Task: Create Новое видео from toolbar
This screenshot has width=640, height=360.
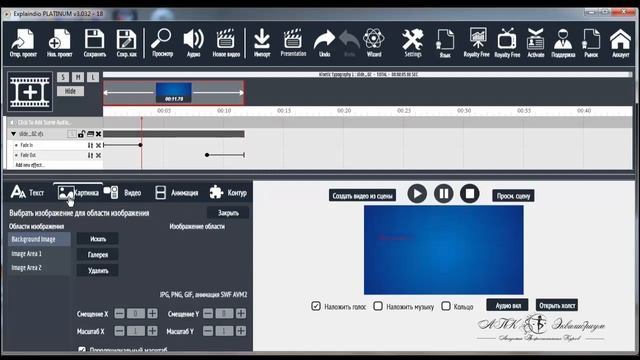Action: click(226, 42)
